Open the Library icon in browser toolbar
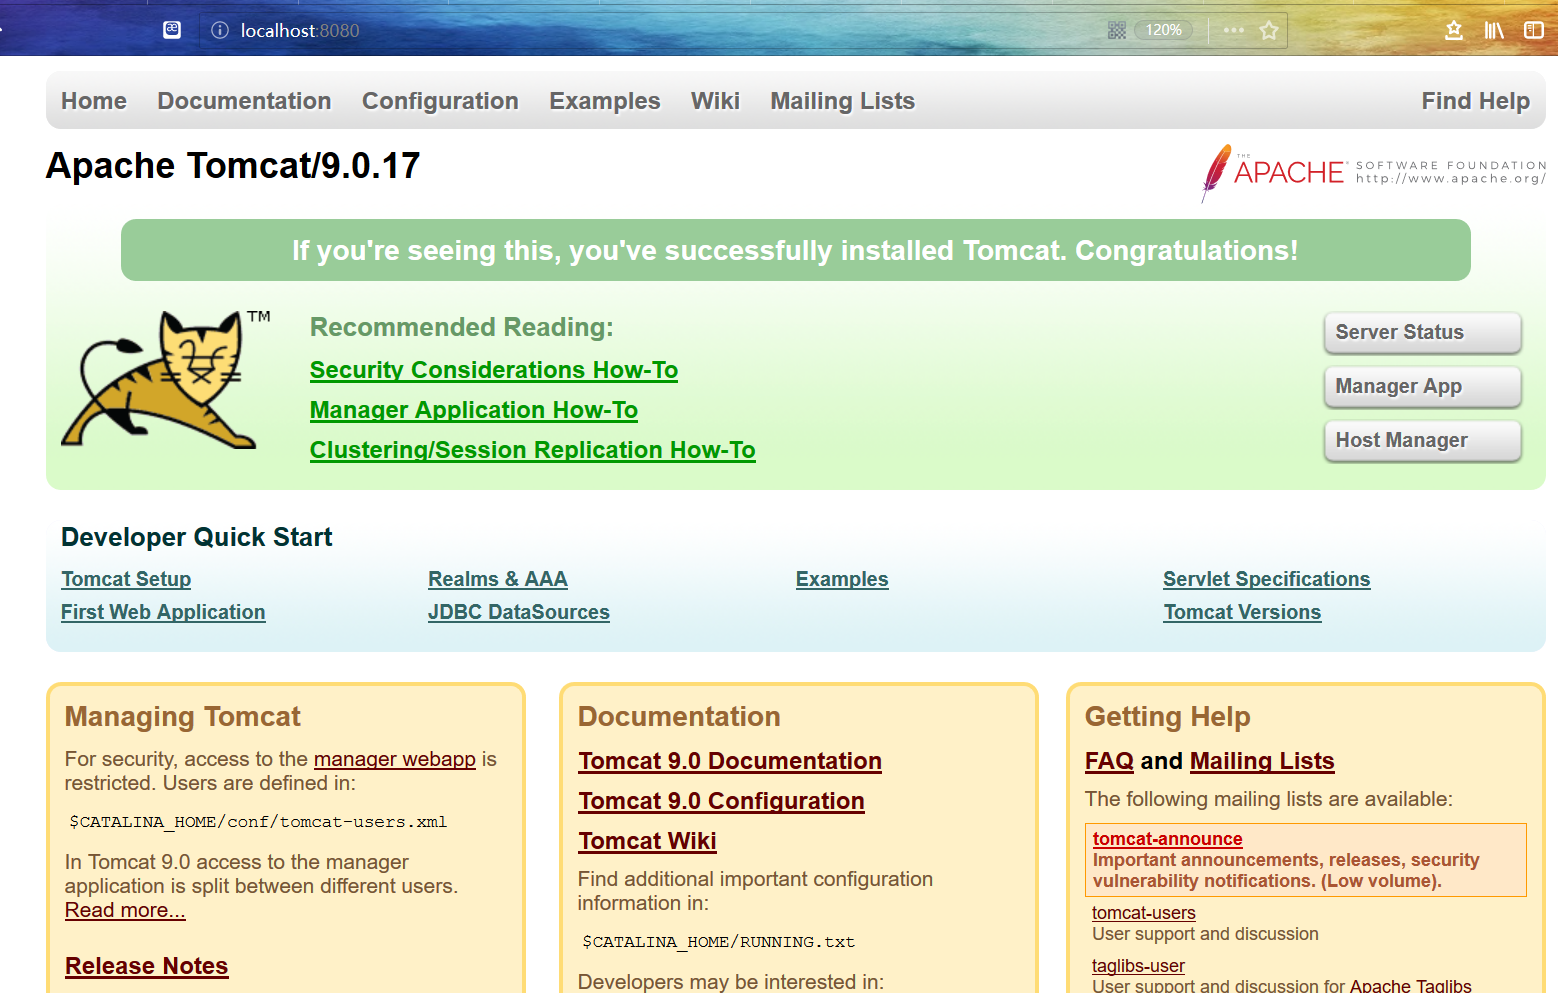1558x993 pixels. [x=1494, y=30]
